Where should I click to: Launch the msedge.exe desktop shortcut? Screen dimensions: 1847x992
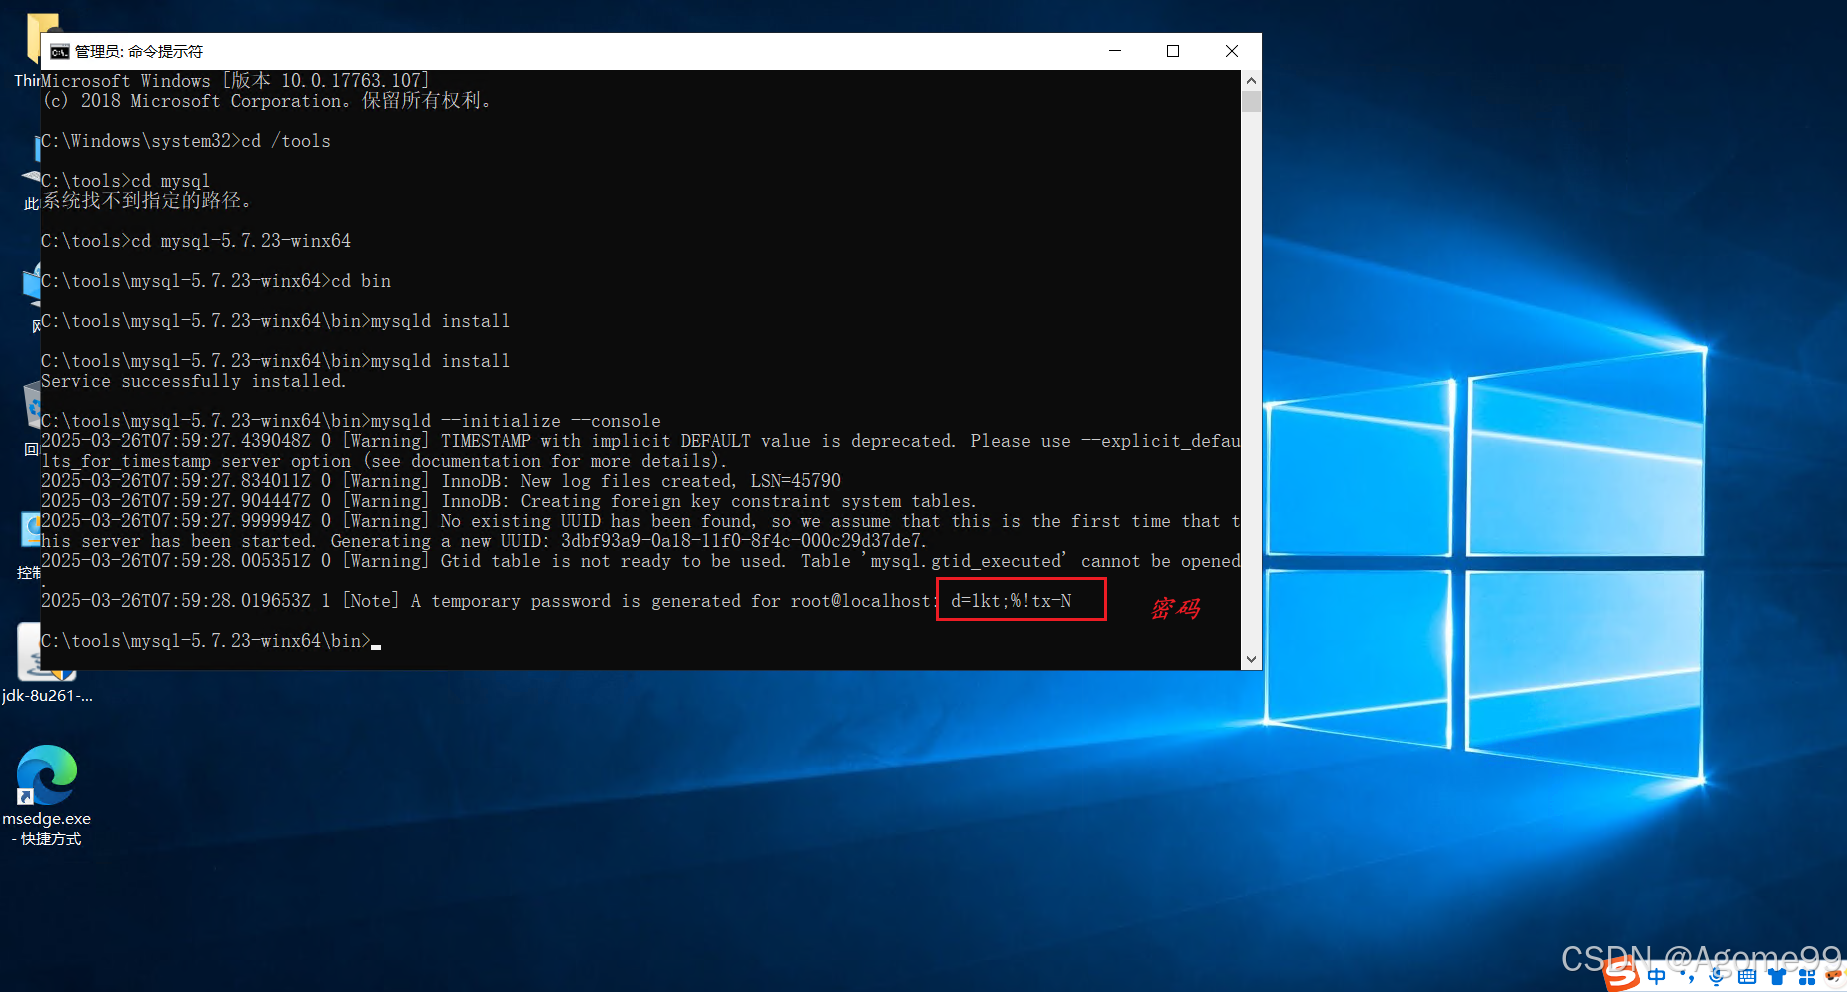[x=47, y=775]
